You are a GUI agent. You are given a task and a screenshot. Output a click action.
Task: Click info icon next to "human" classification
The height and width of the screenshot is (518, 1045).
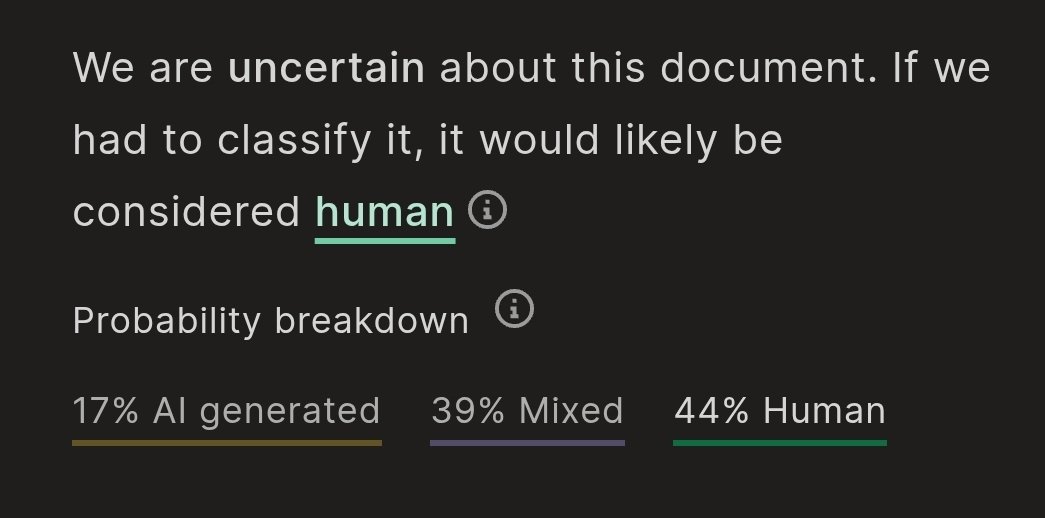tap(488, 210)
